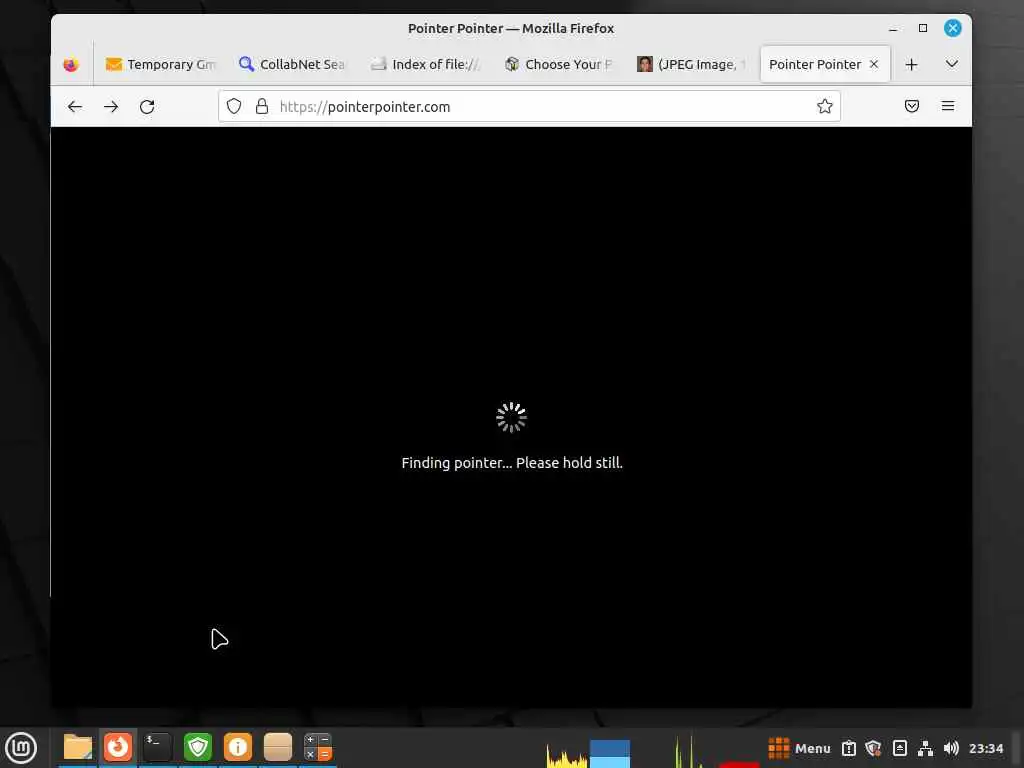Launch the Terminal from the panel

(157, 747)
